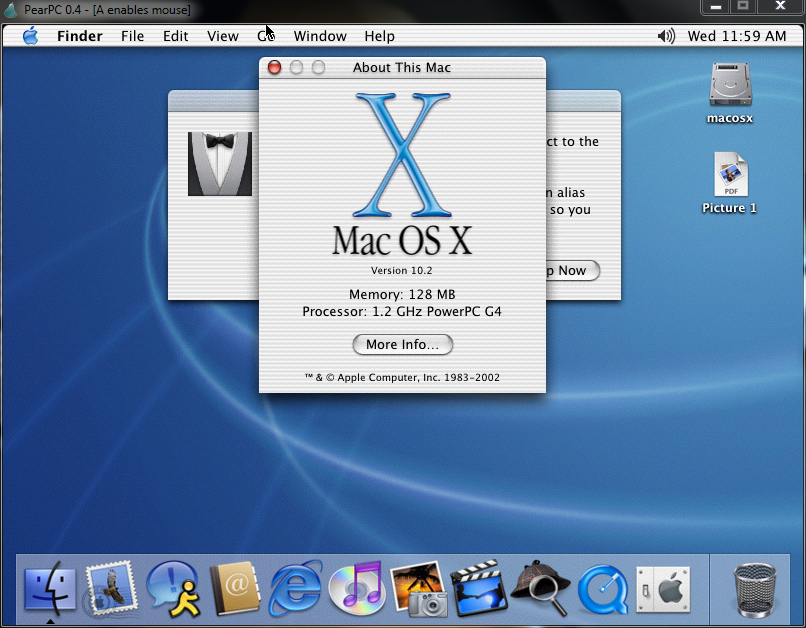Viewport: 806px width, 628px height.
Task: Open the Apple menu
Action: coord(30,36)
